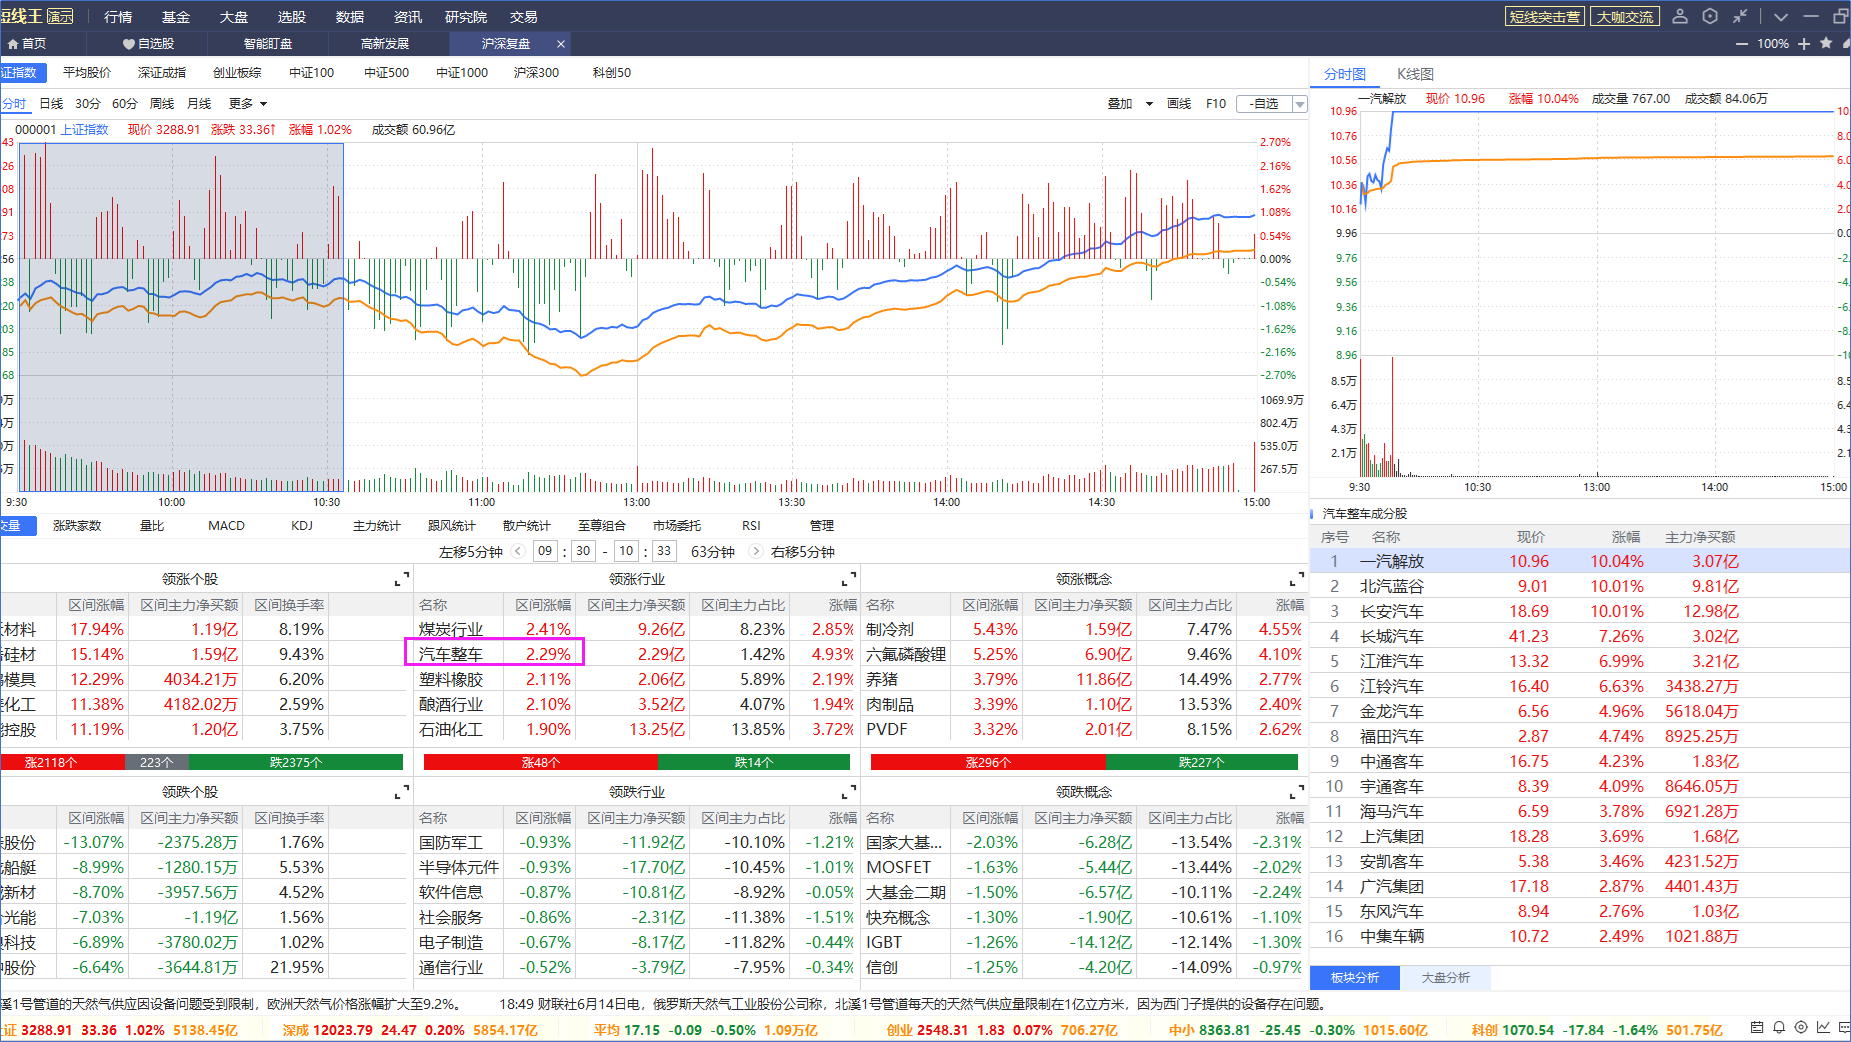Expand the 领跌个股 panel with its maximize icon
The image size is (1851, 1042).
(402, 792)
